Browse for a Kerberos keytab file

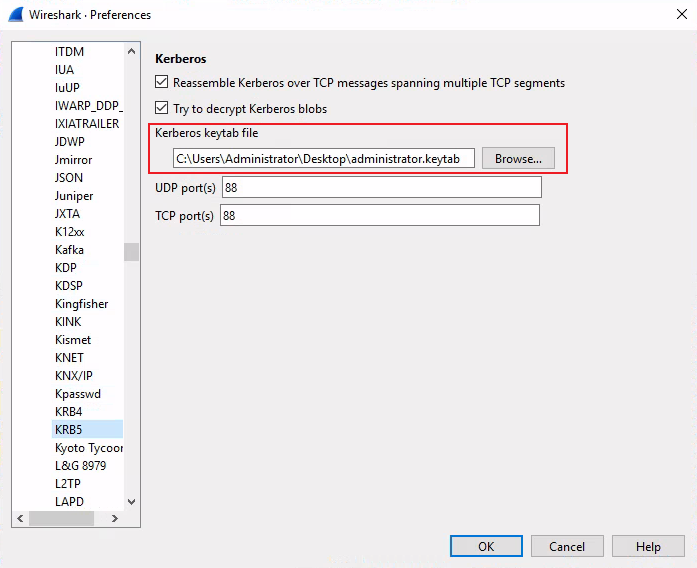[517, 159]
